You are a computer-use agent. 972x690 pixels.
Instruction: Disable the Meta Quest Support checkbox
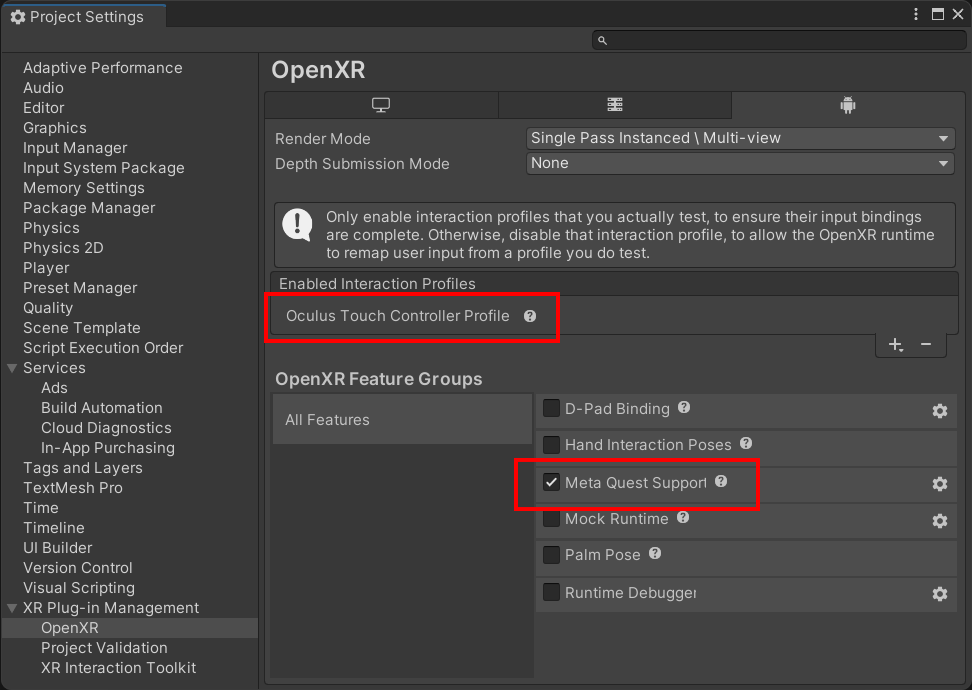551,482
